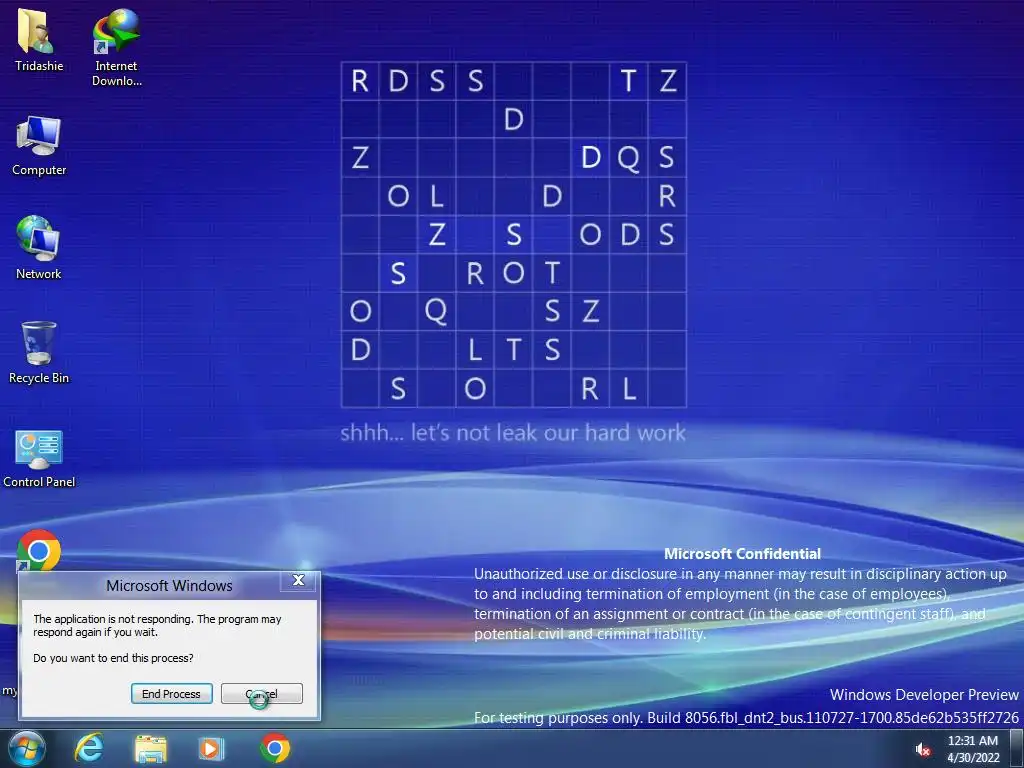Click the 'shhh... let's not leak our hard work' text
Viewport: 1024px width, 768px height.
513,432
